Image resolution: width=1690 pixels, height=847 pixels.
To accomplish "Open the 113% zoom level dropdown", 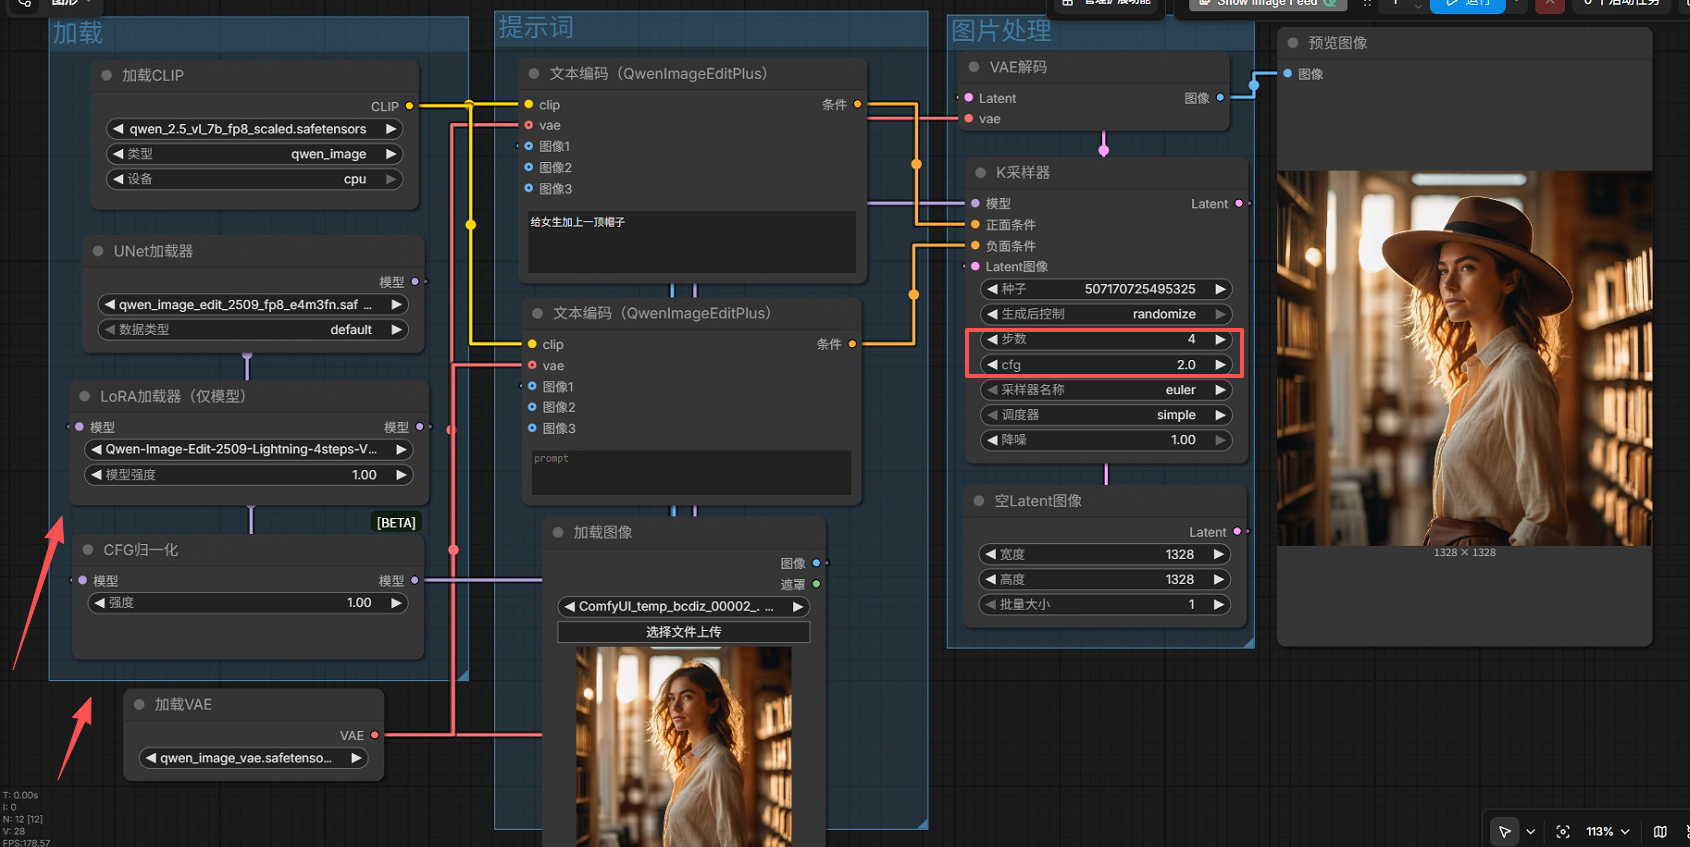I will click(1608, 831).
